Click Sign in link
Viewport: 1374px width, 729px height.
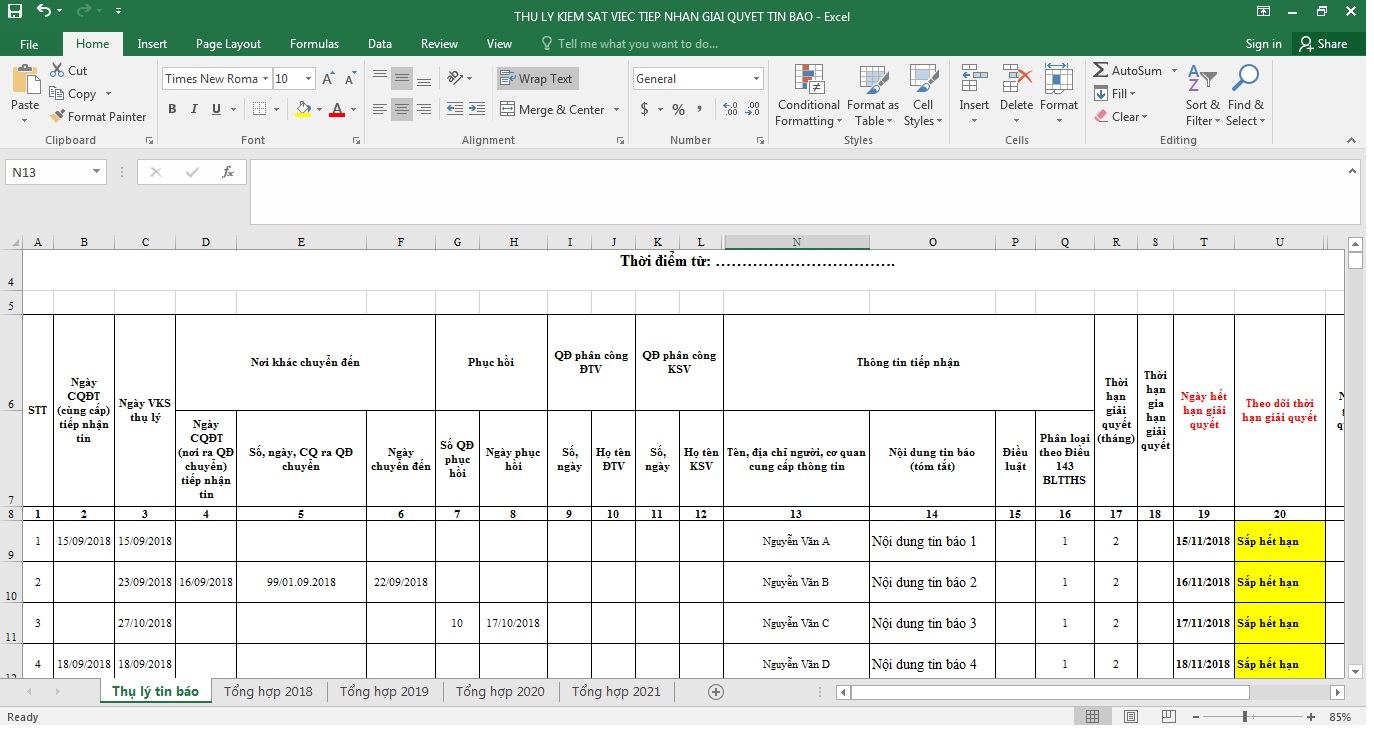[x=1263, y=44]
